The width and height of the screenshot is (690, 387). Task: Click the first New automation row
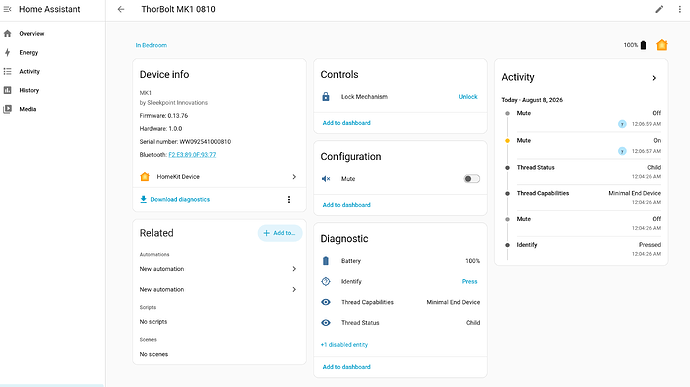click(x=219, y=269)
